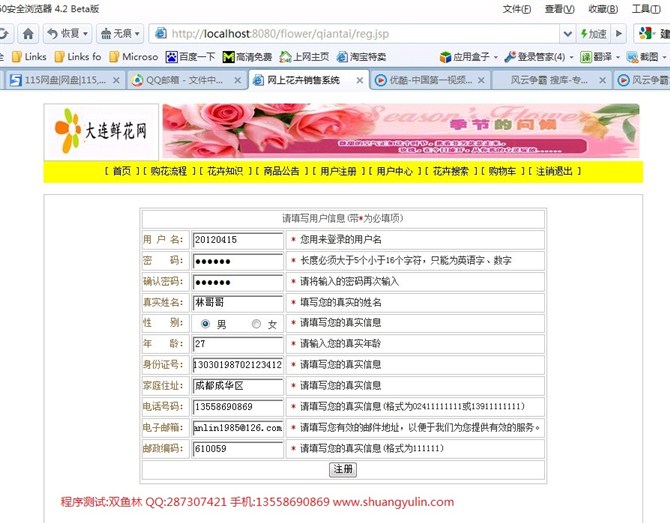Image resolution: width=670 pixels, height=523 pixels.
Task: Click the 电话号码 phone field
Action: (x=238, y=407)
